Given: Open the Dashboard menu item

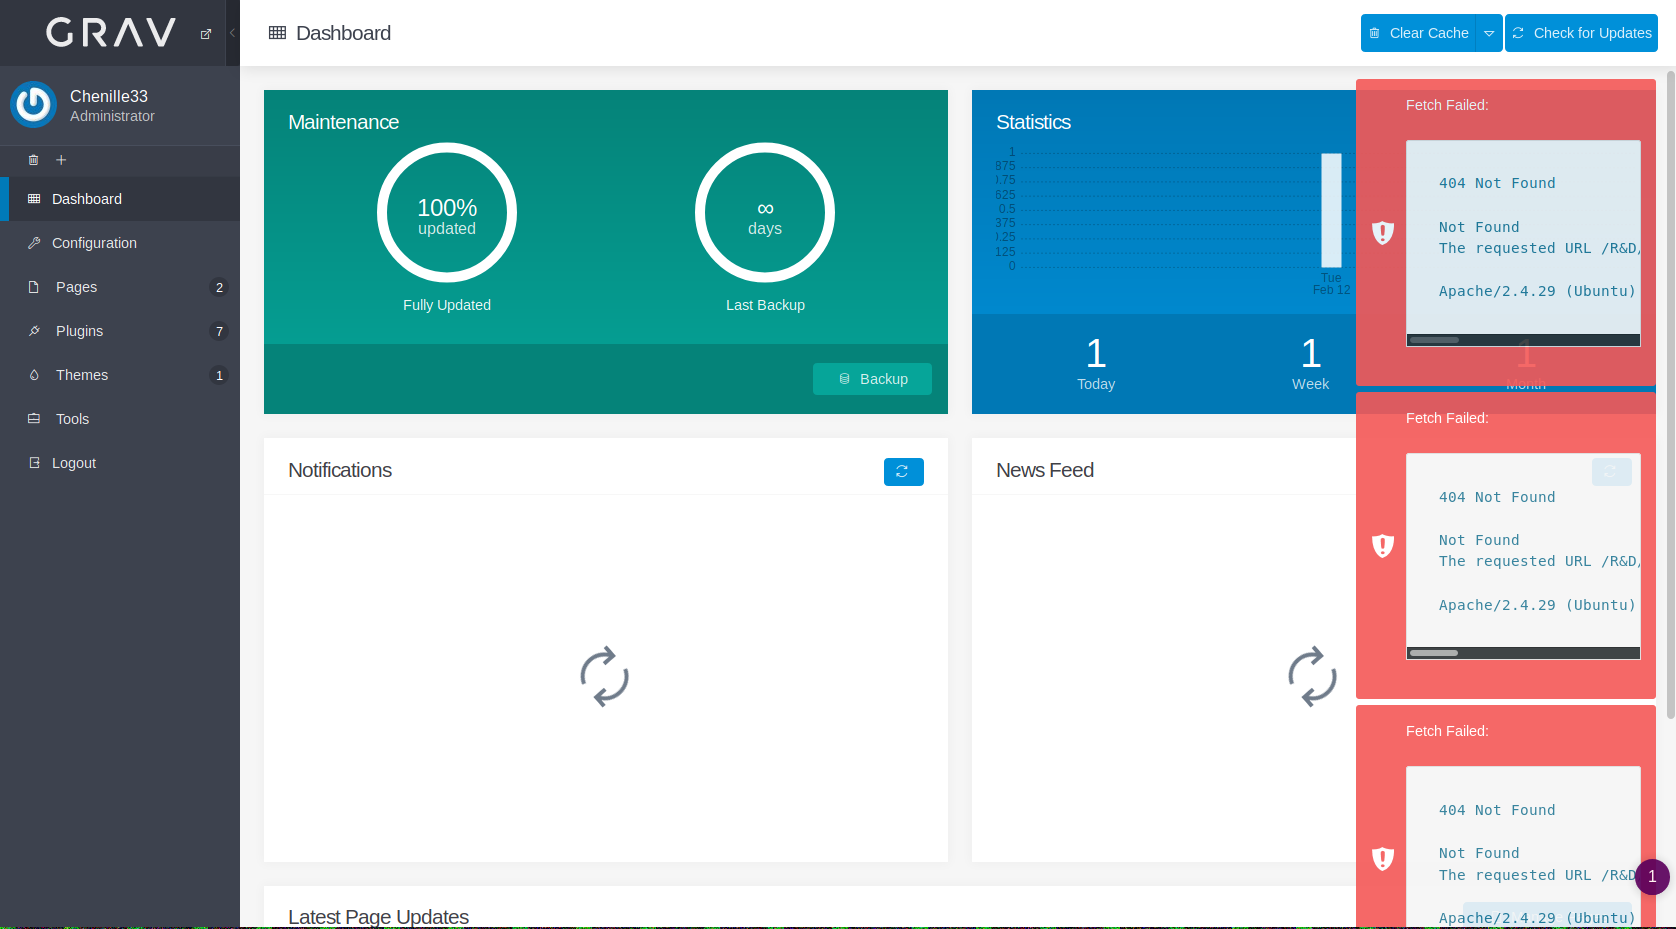Looking at the screenshot, I should pyautogui.click(x=120, y=199).
